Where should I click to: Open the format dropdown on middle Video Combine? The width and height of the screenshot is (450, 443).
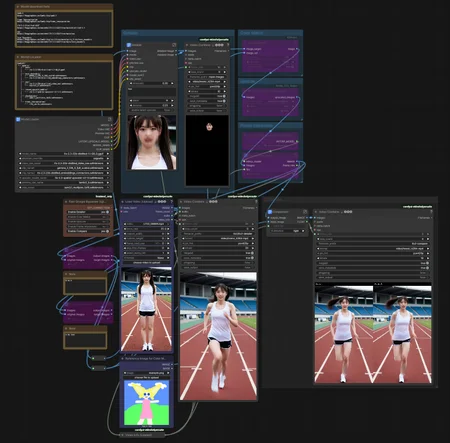218,238
